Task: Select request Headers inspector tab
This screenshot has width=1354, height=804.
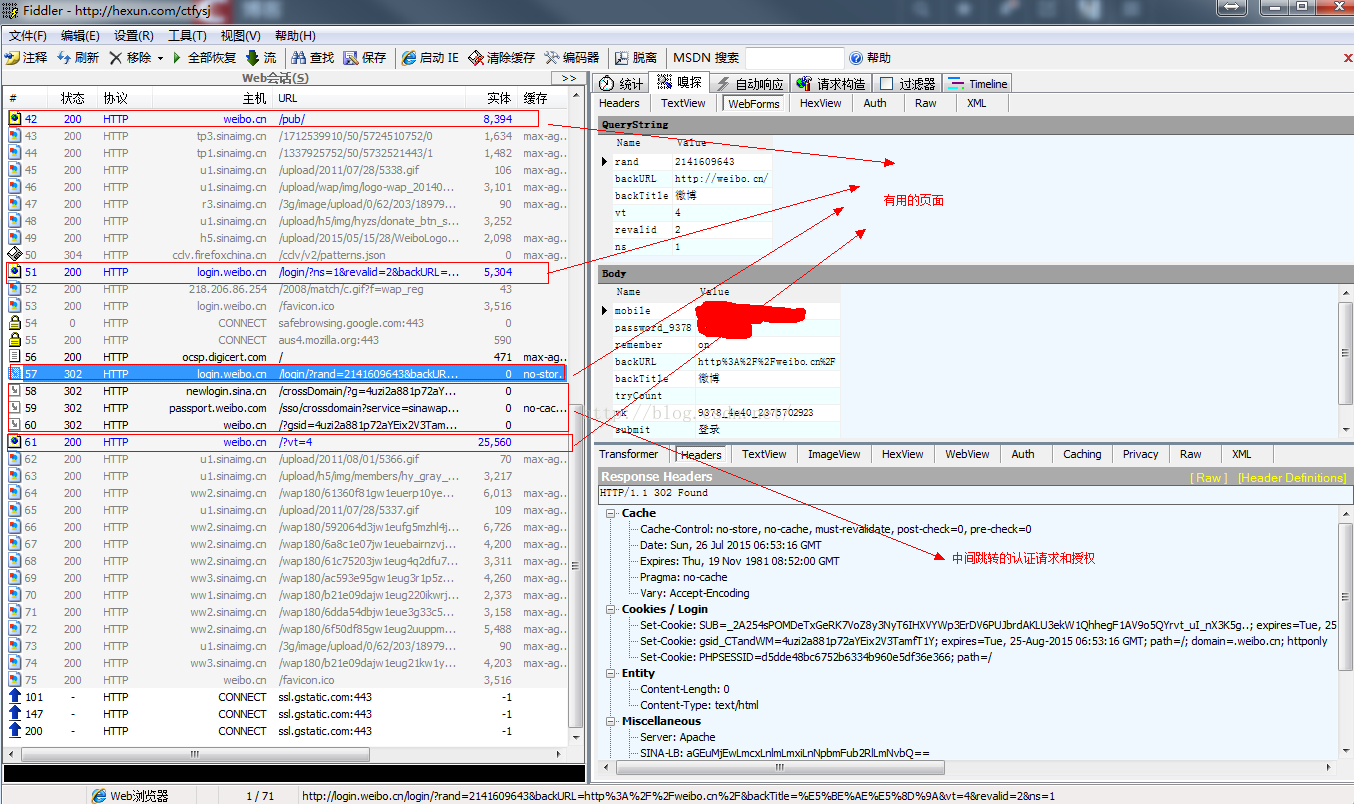Action: pos(619,103)
